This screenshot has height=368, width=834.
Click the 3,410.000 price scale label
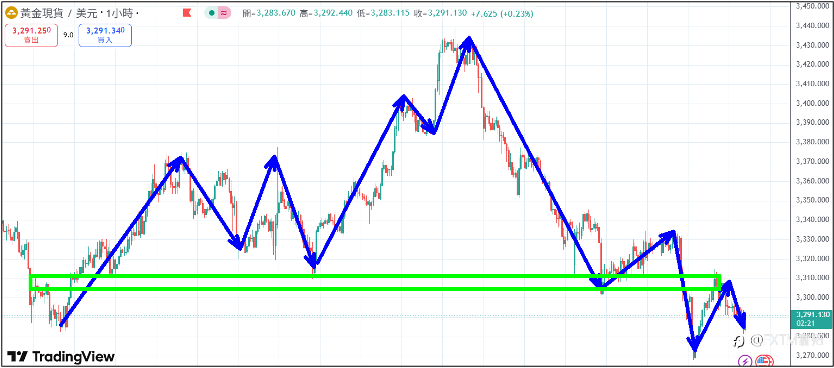(x=812, y=84)
